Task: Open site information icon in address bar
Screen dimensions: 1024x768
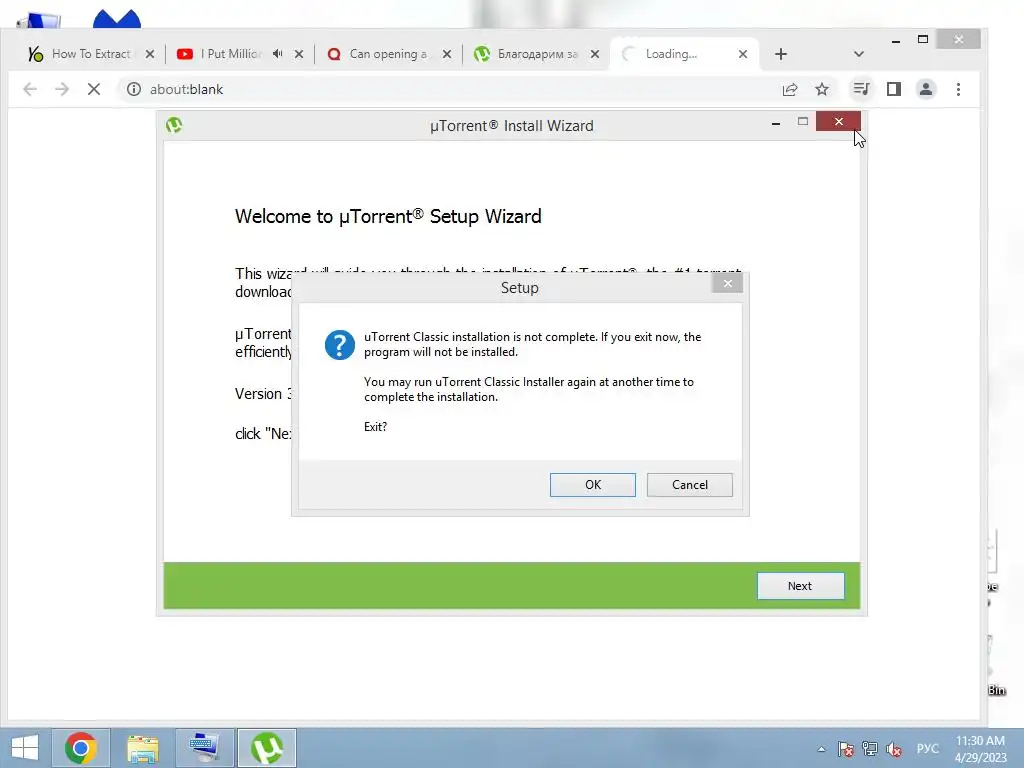Action: 134,89
